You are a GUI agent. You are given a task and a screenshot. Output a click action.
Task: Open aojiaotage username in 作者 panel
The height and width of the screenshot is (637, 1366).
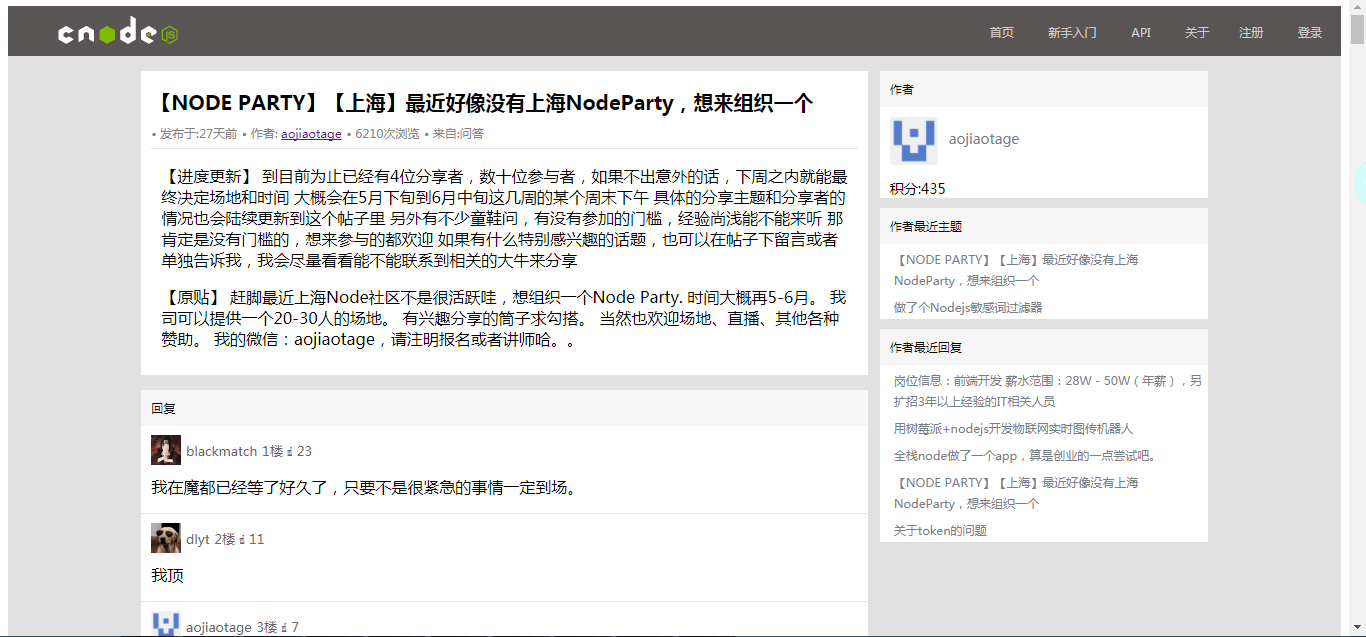(x=984, y=139)
